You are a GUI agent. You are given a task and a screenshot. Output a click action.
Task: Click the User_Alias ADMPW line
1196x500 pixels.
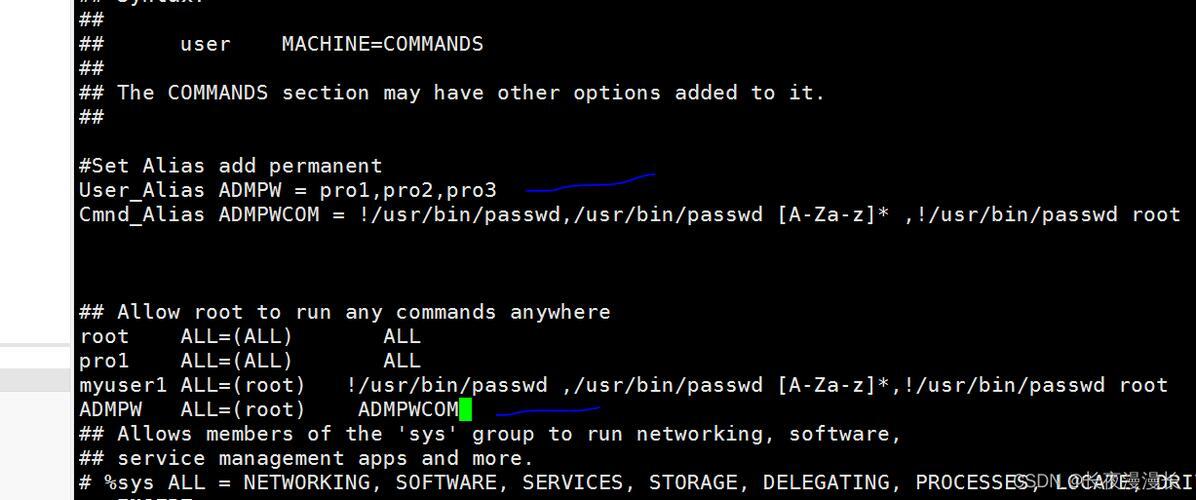(288, 191)
